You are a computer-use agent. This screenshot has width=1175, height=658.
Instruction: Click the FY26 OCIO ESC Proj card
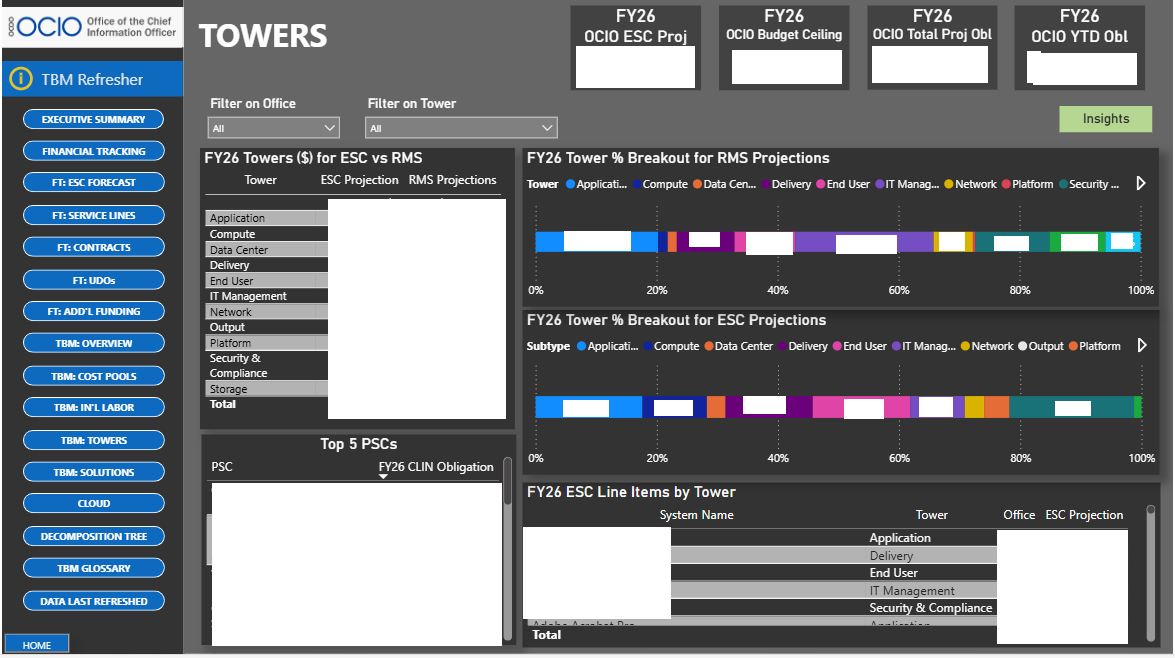(635, 48)
